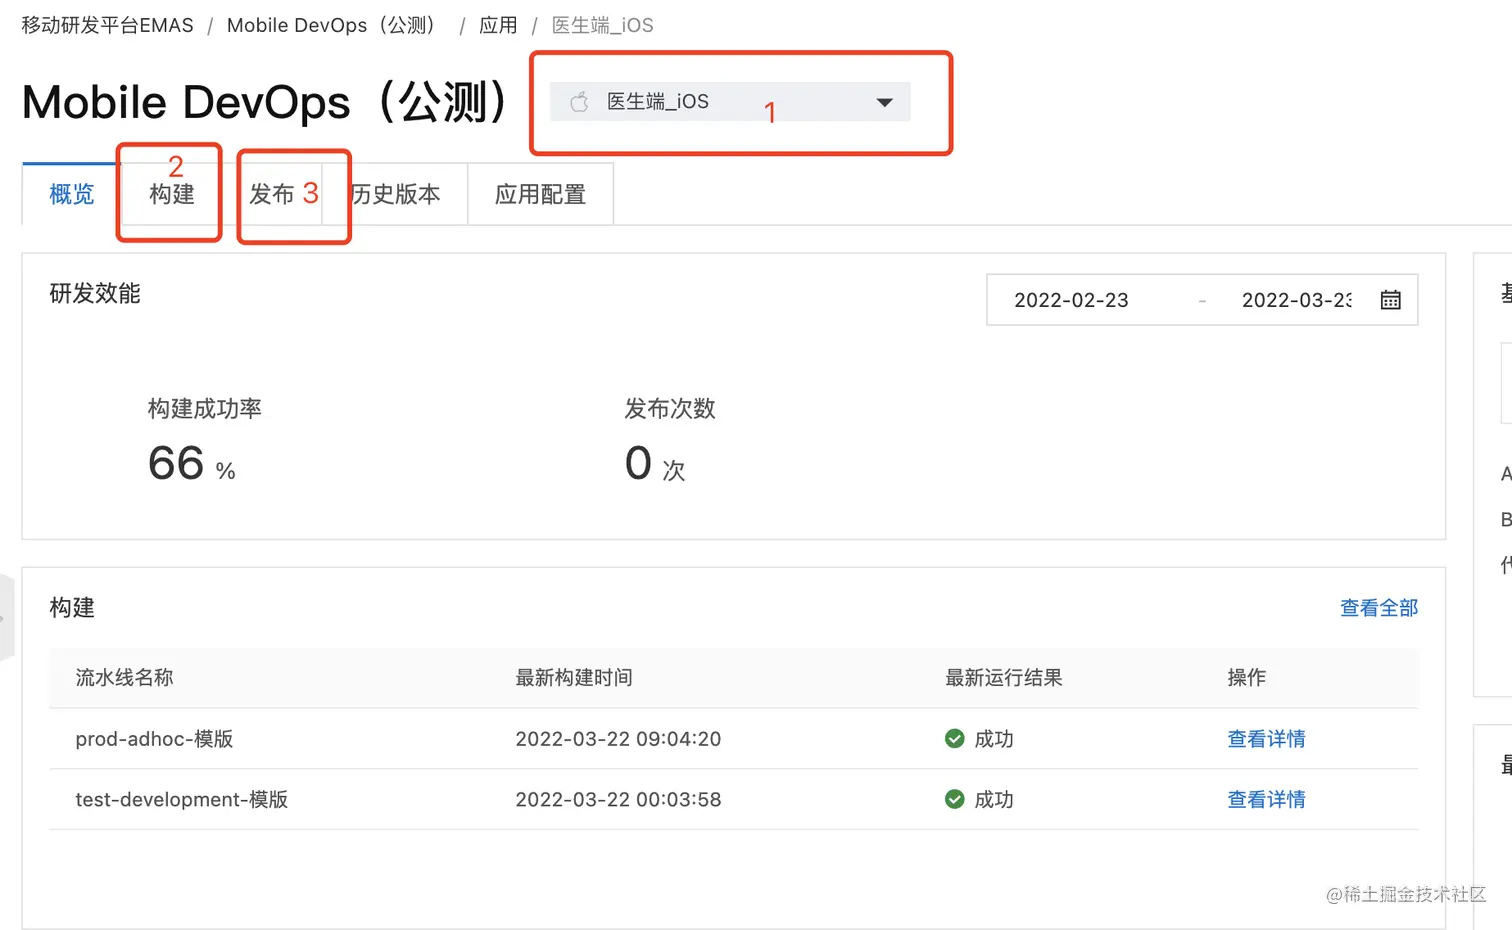Click the 构建成功率 label
Viewport: 1512px width, 930px height.
205,409
